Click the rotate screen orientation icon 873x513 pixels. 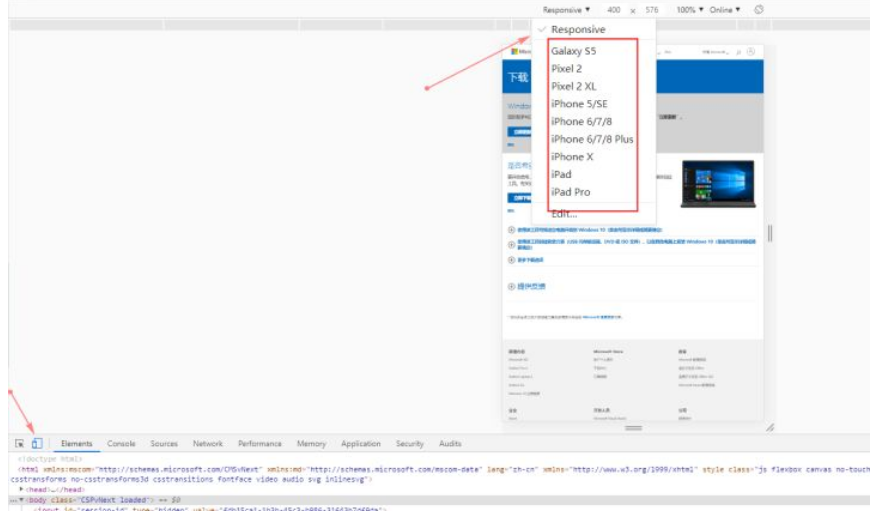pyautogui.click(x=759, y=10)
